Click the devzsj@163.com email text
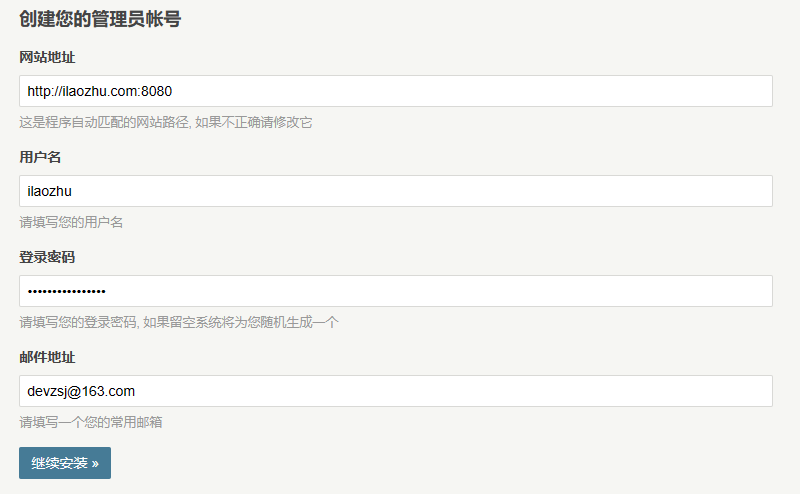The image size is (800, 494). tap(81, 391)
